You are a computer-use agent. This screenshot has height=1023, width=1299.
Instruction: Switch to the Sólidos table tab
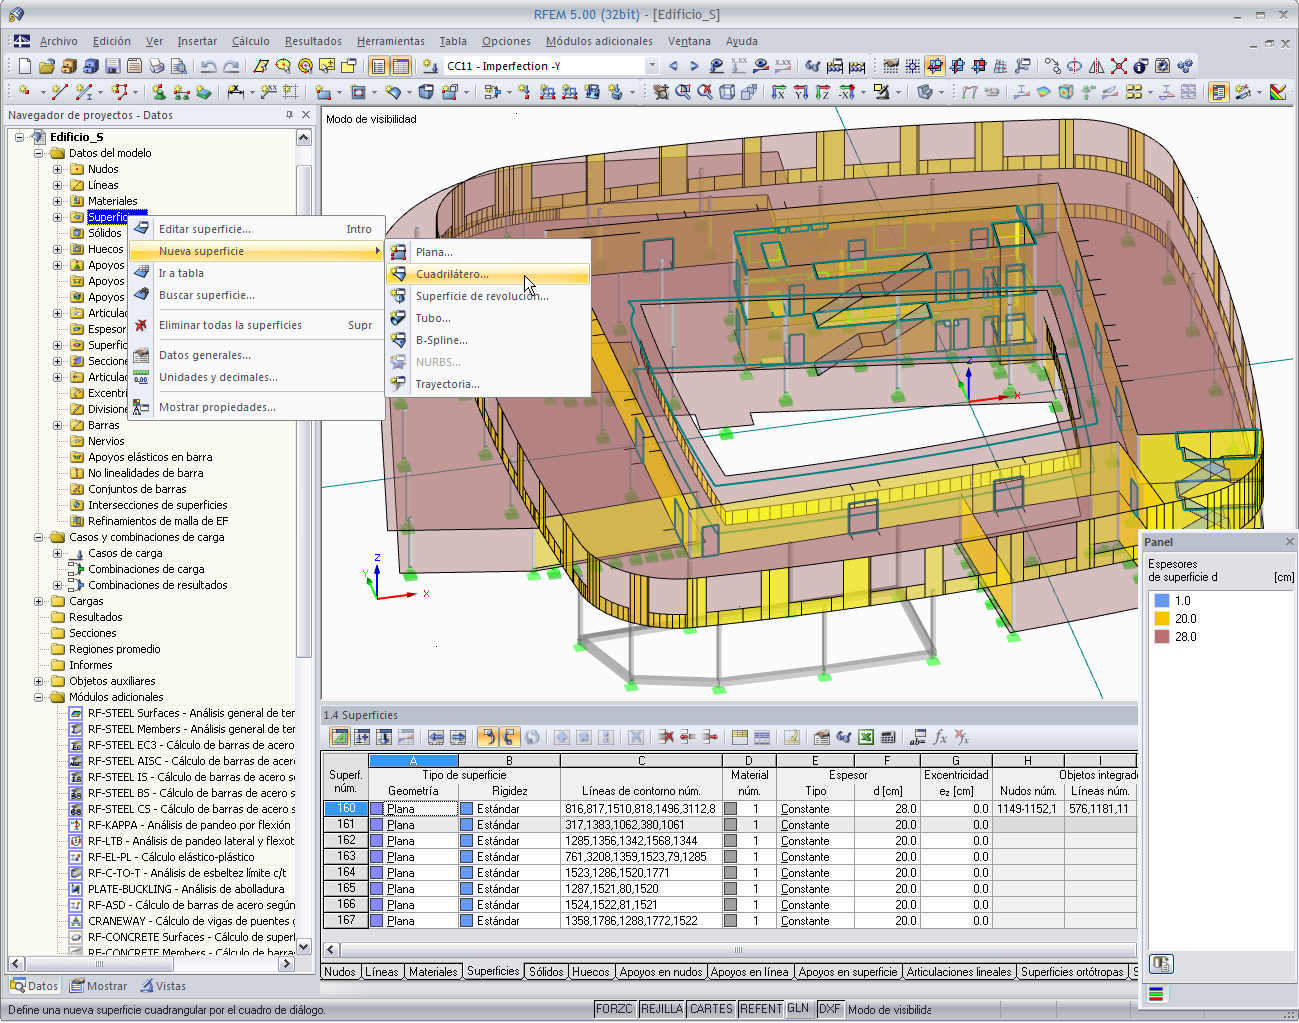coord(546,971)
